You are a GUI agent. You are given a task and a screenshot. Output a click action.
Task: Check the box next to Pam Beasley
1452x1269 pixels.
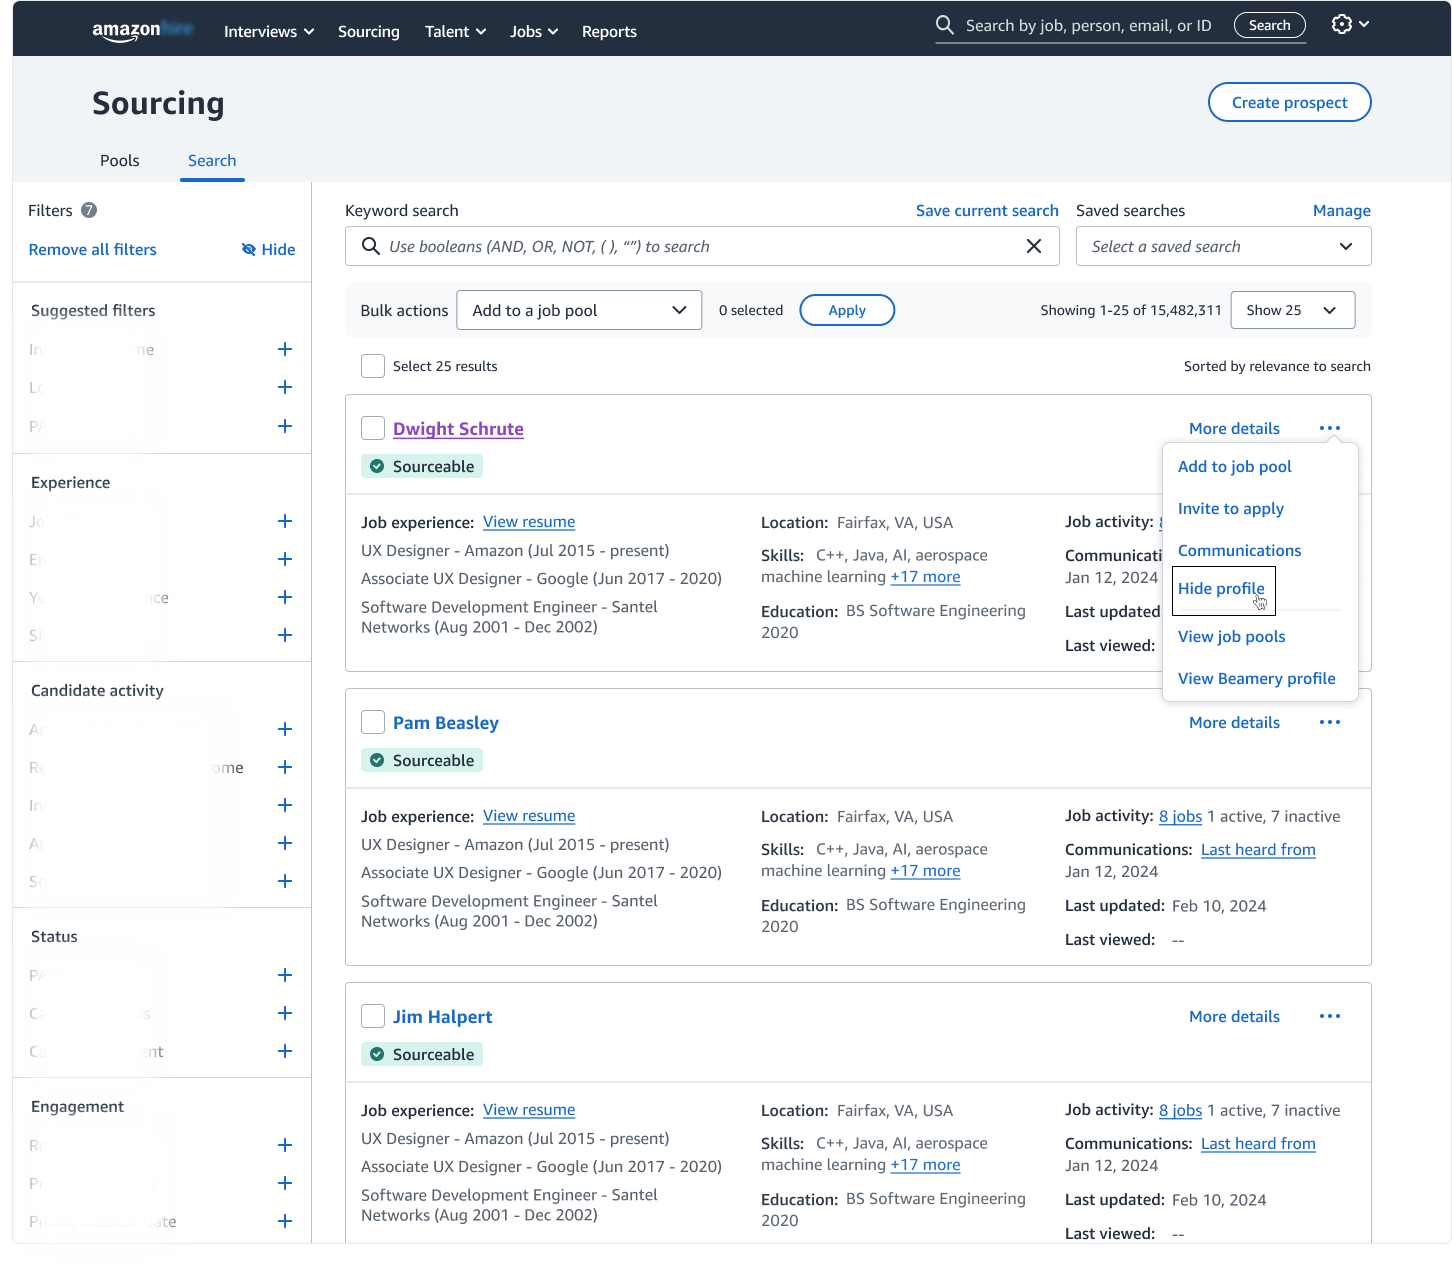[373, 722]
